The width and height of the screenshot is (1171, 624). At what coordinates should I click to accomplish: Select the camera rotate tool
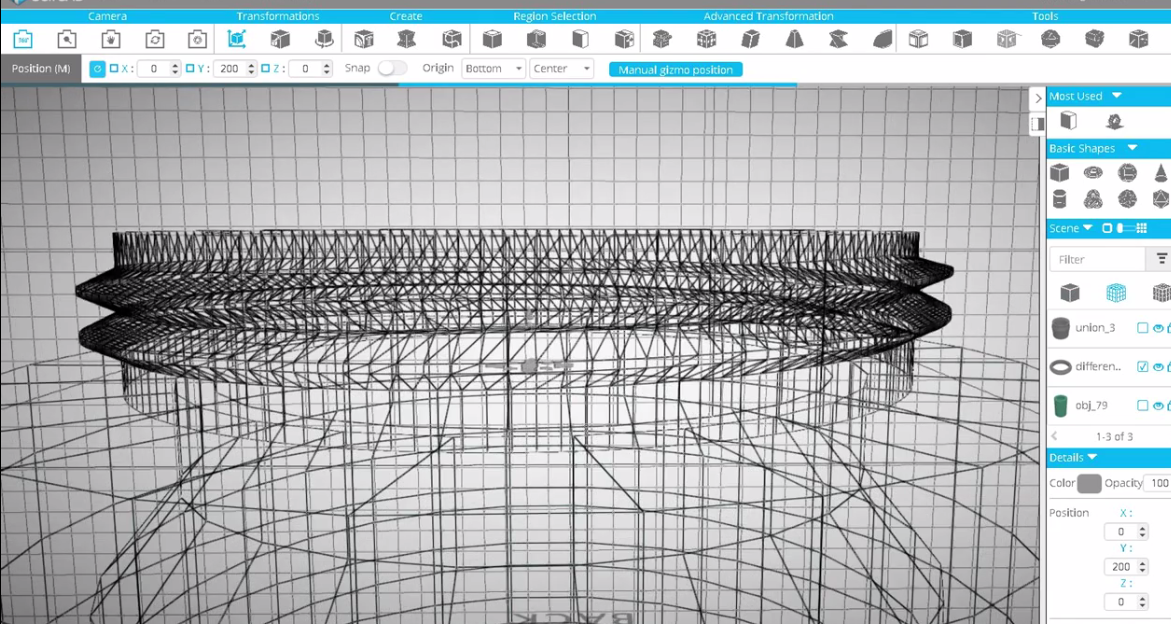click(x=155, y=39)
